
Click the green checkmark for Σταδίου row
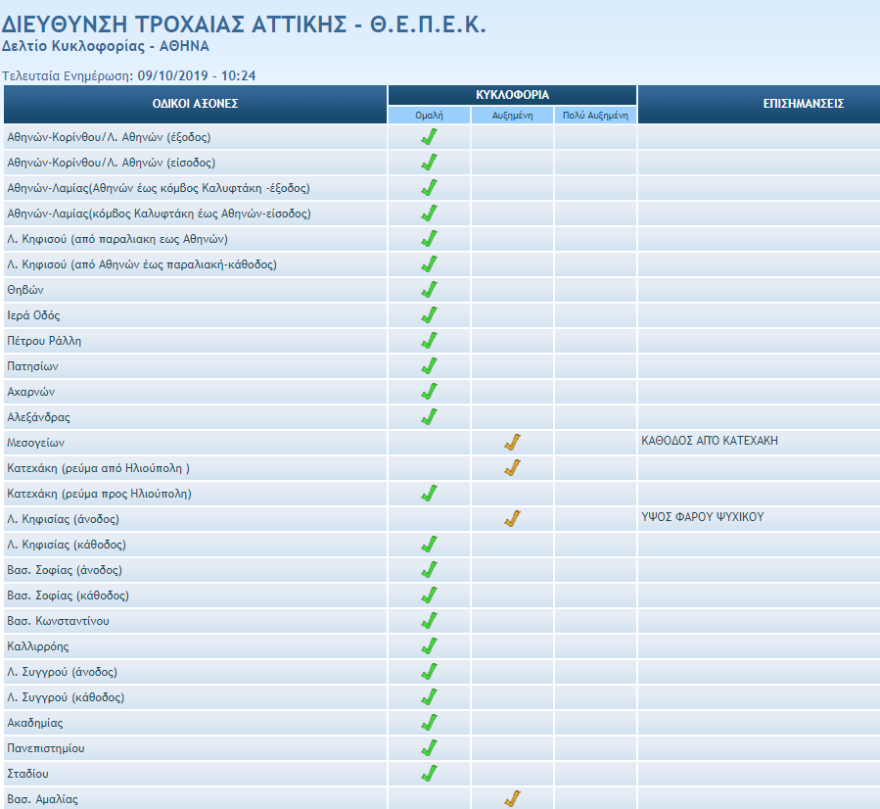[x=429, y=773]
